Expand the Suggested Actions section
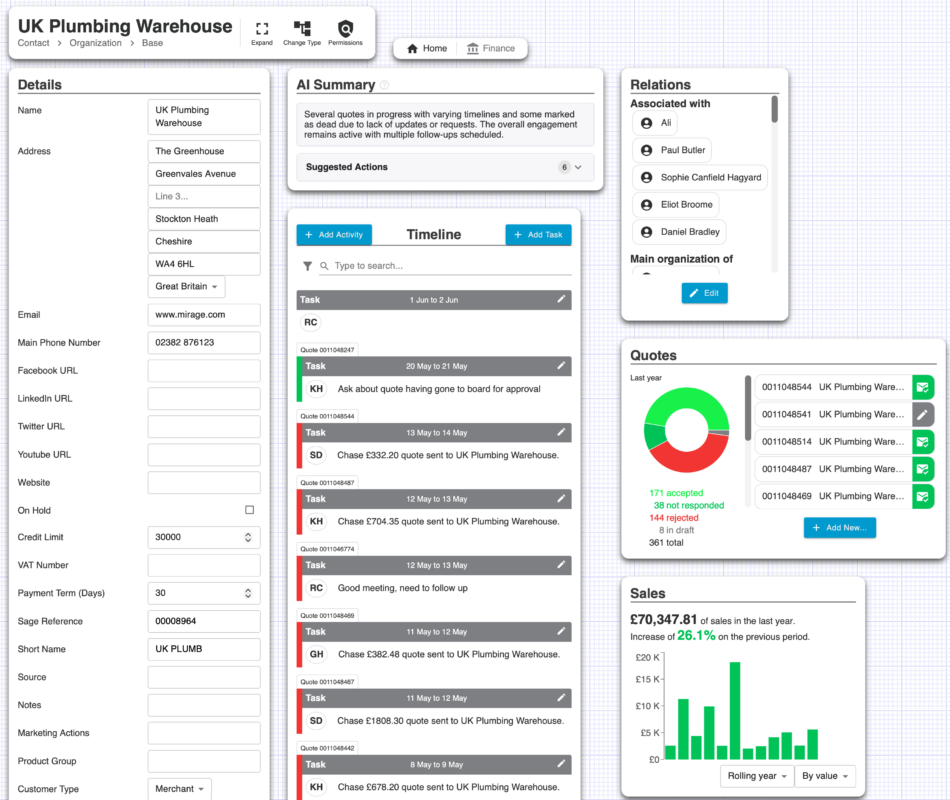 (445, 167)
